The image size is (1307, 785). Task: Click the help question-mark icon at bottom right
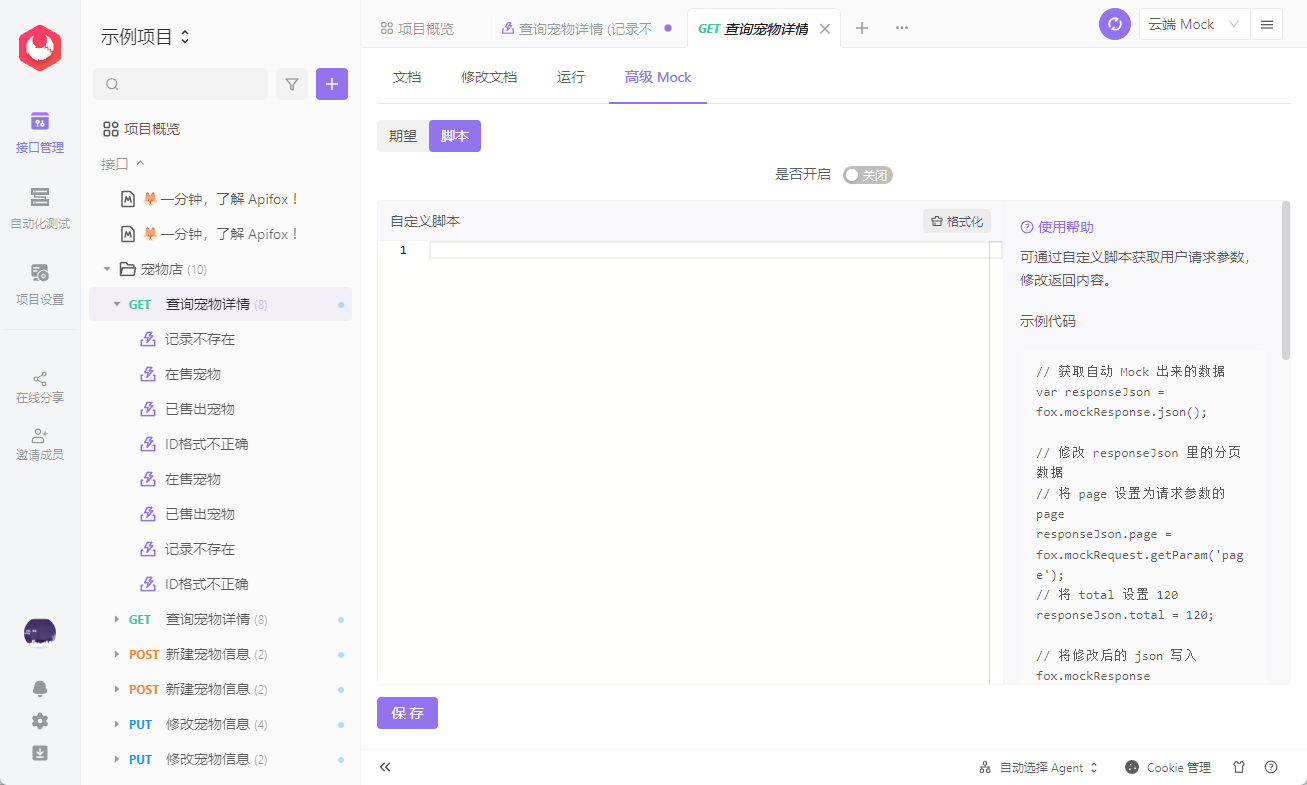point(1272,767)
